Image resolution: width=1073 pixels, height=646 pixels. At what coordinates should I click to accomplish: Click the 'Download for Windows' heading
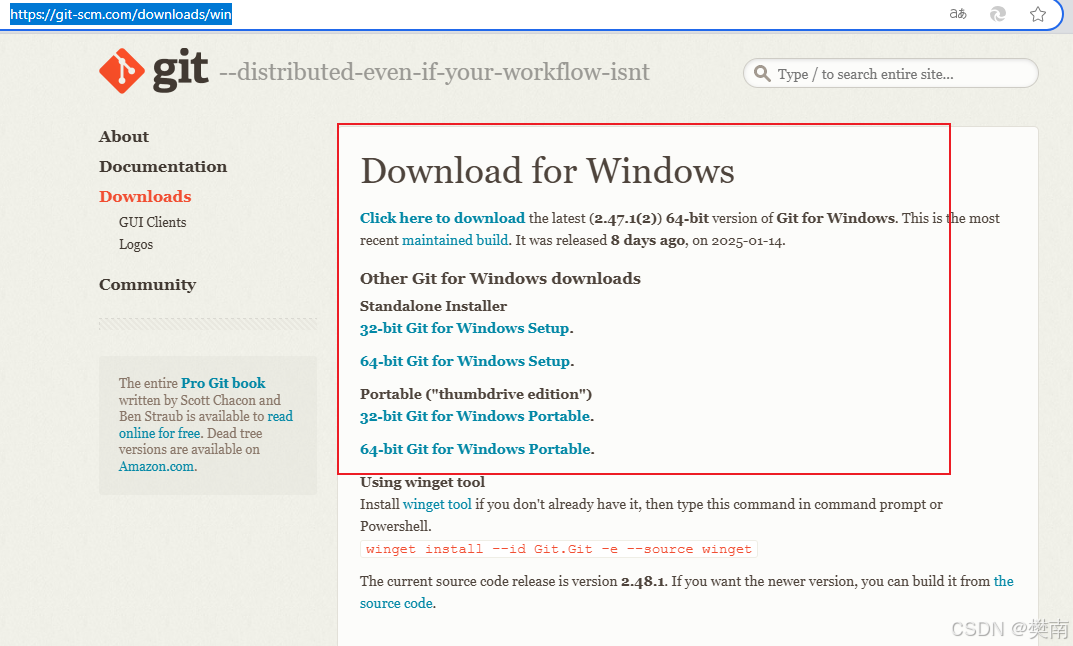click(x=547, y=170)
